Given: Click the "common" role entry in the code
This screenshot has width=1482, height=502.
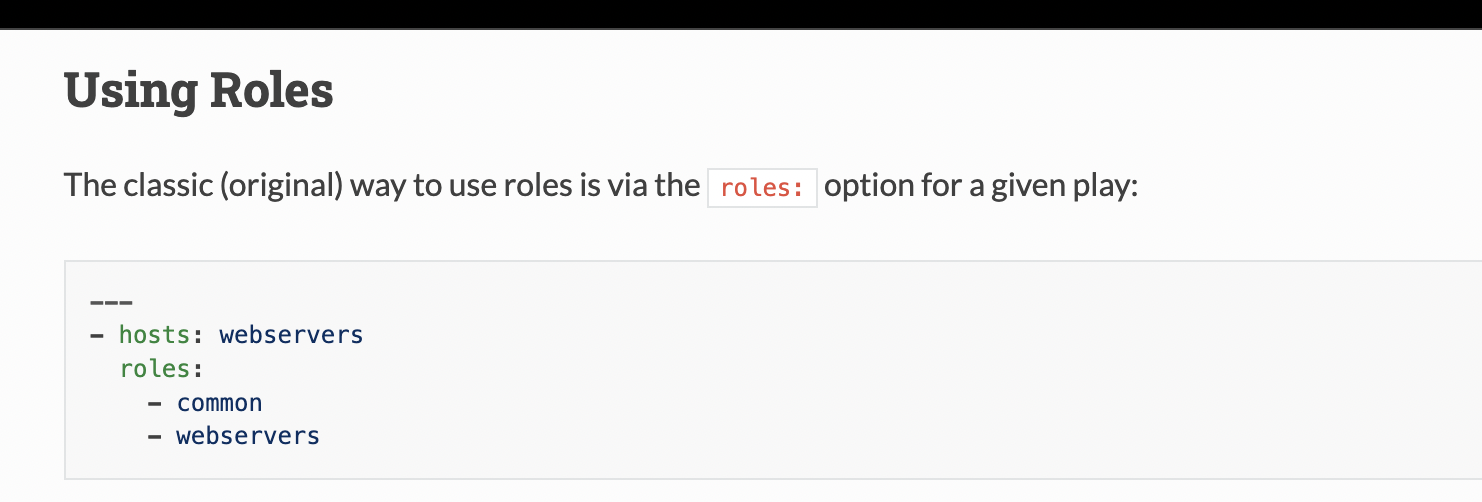Looking at the screenshot, I should [219, 402].
